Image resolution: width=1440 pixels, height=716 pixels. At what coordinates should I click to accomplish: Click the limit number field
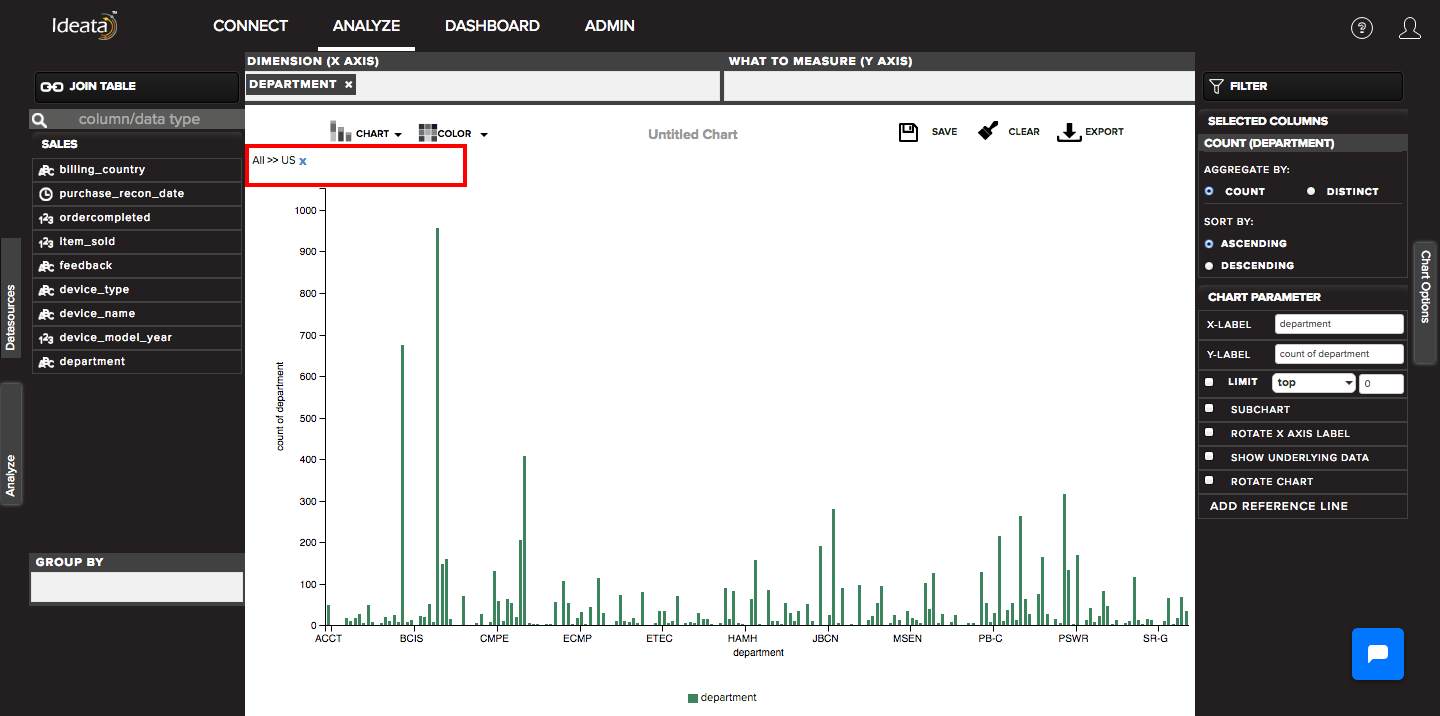pos(1381,384)
